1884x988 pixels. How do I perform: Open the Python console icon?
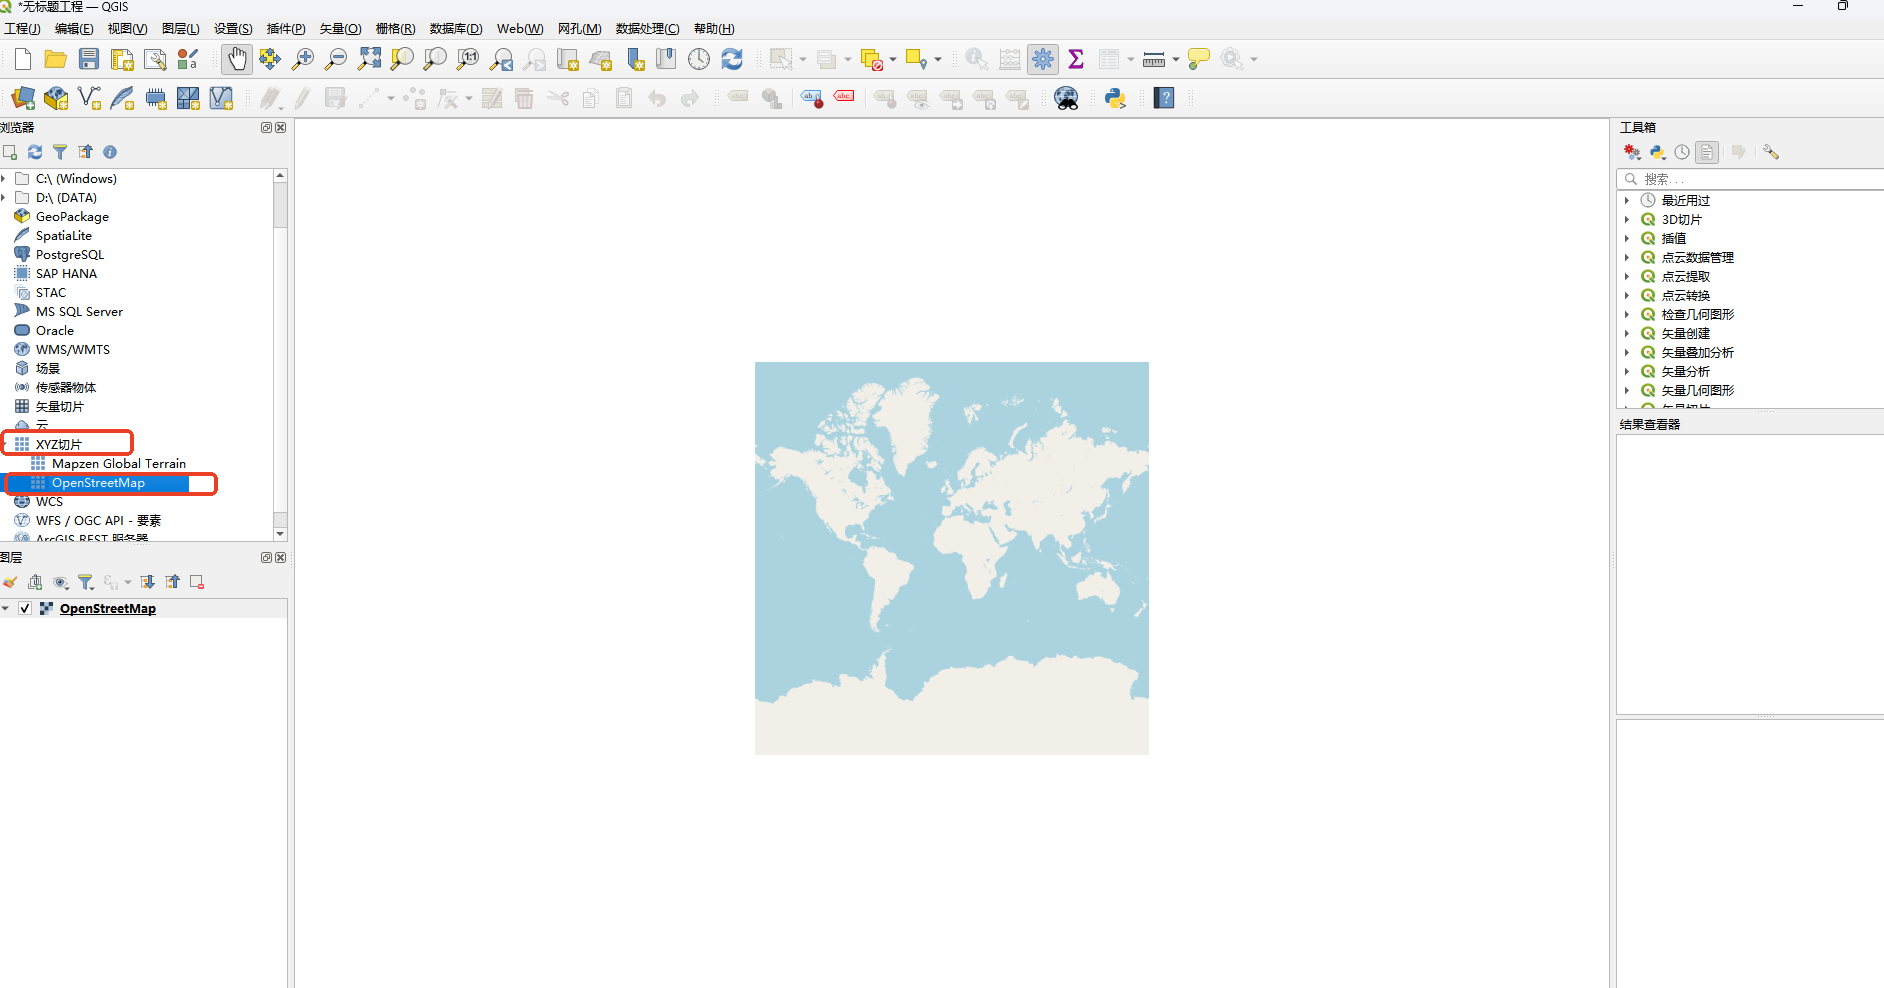(x=1115, y=98)
